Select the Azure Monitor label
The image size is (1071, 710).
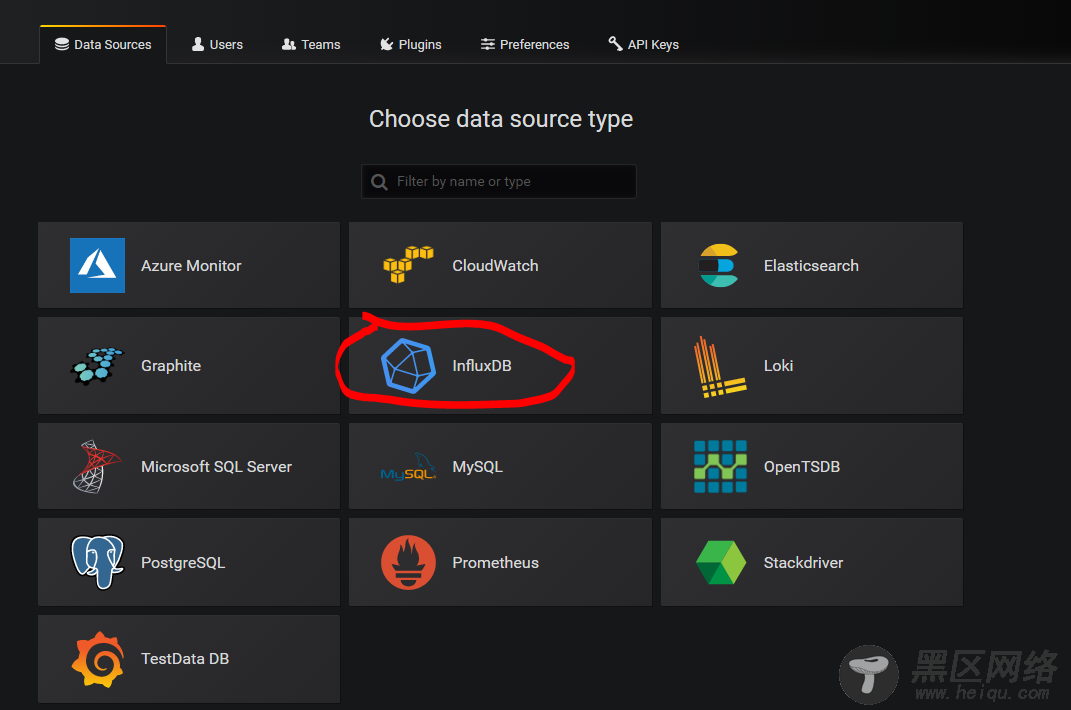pos(191,266)
